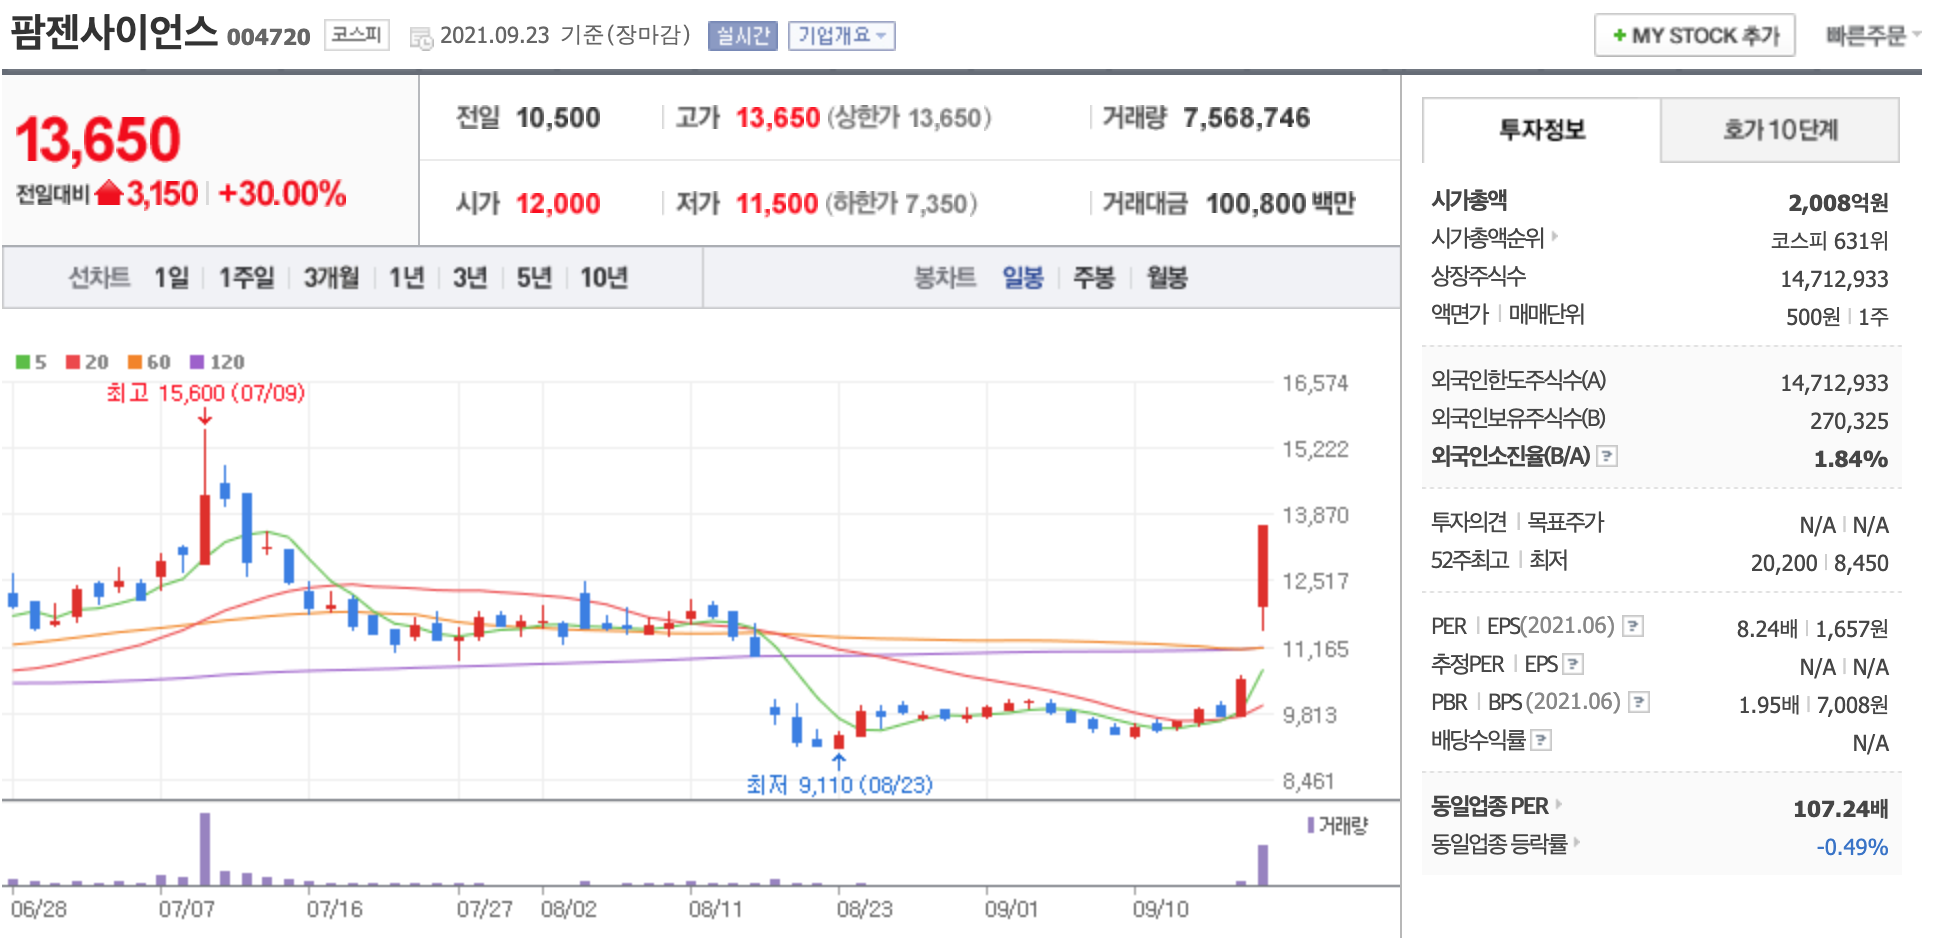The image size is (1938, 938).
Task: Select the 월봉 candlestick chart
Action: (x=1166, y=277)
